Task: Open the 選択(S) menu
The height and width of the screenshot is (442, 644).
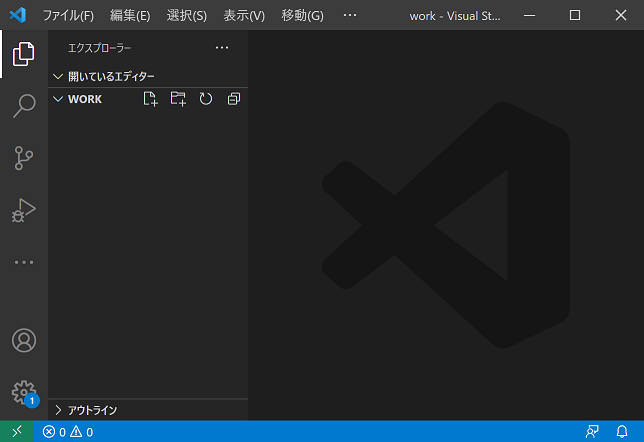Action: [x=187, y=16]
